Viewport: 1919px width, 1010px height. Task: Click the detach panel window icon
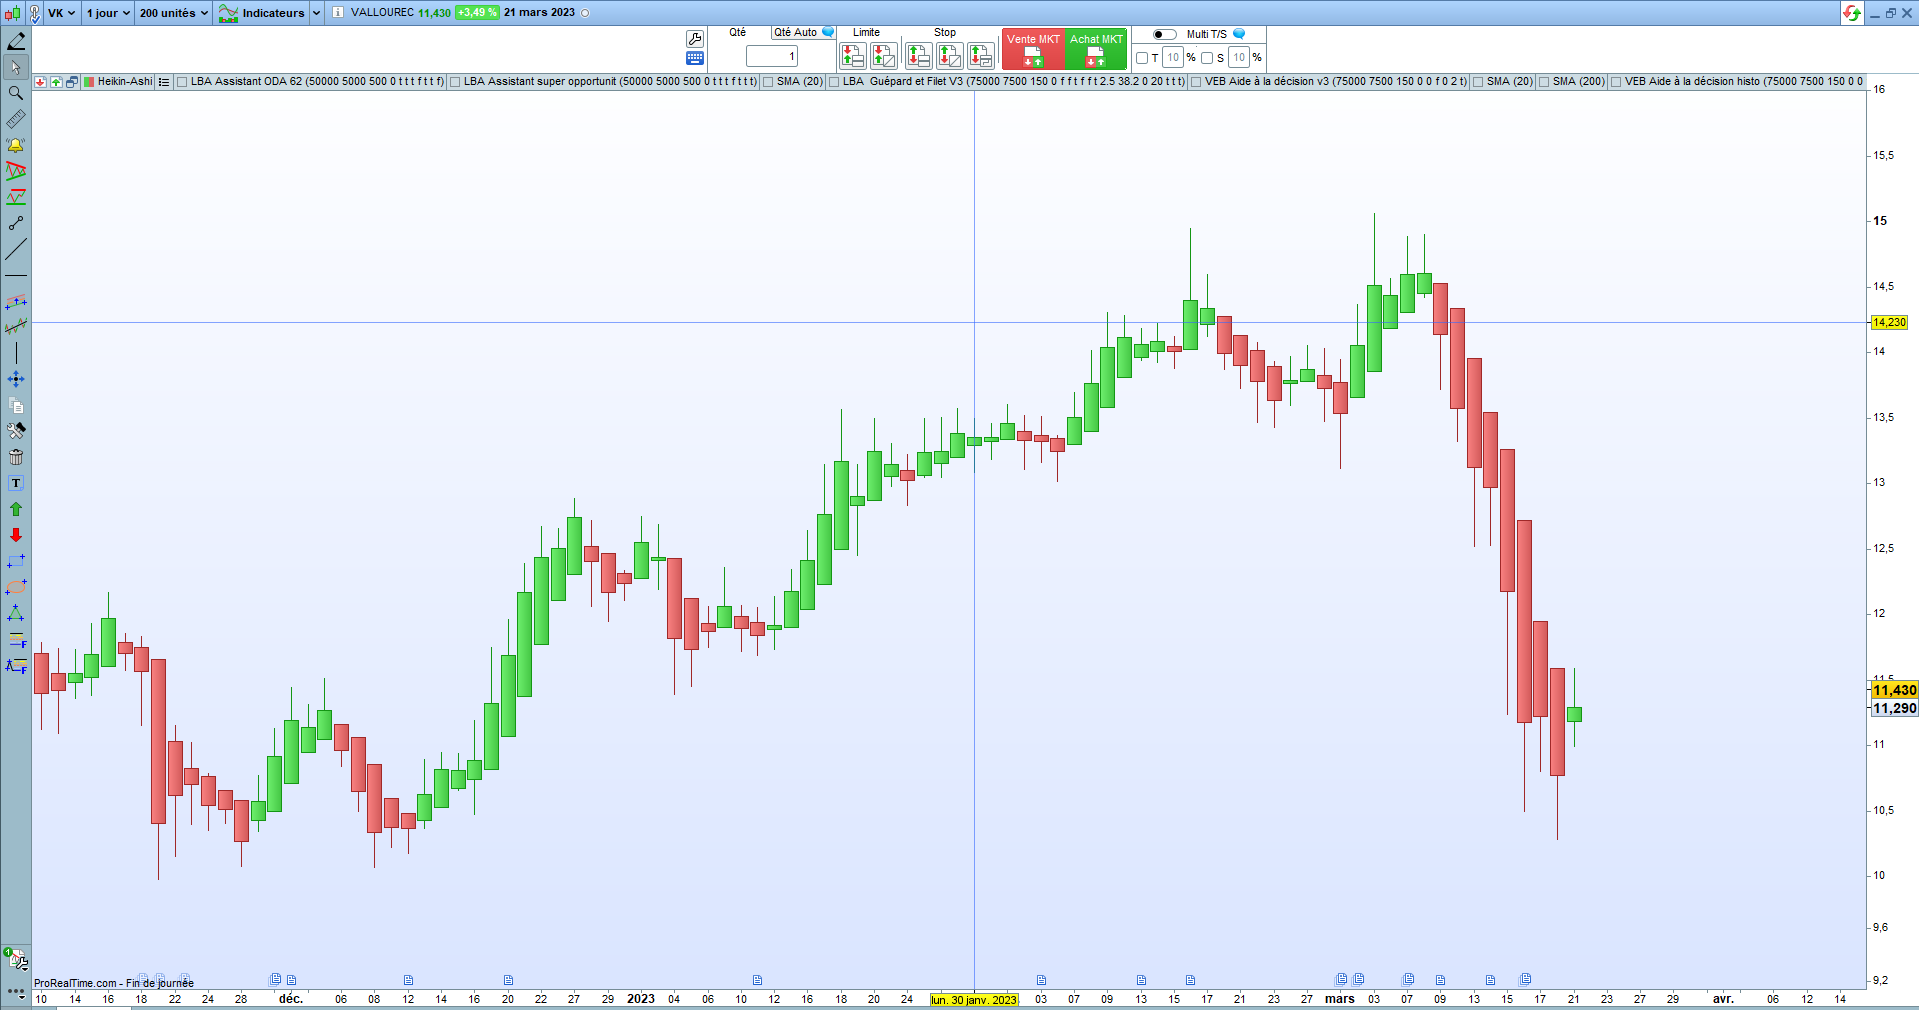click(72, 82)
